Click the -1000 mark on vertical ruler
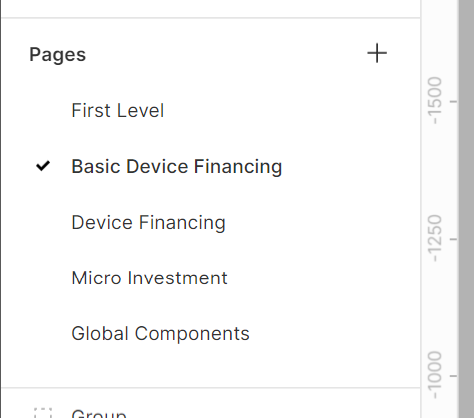Viewport: 474px width, 418px height. 435,375
